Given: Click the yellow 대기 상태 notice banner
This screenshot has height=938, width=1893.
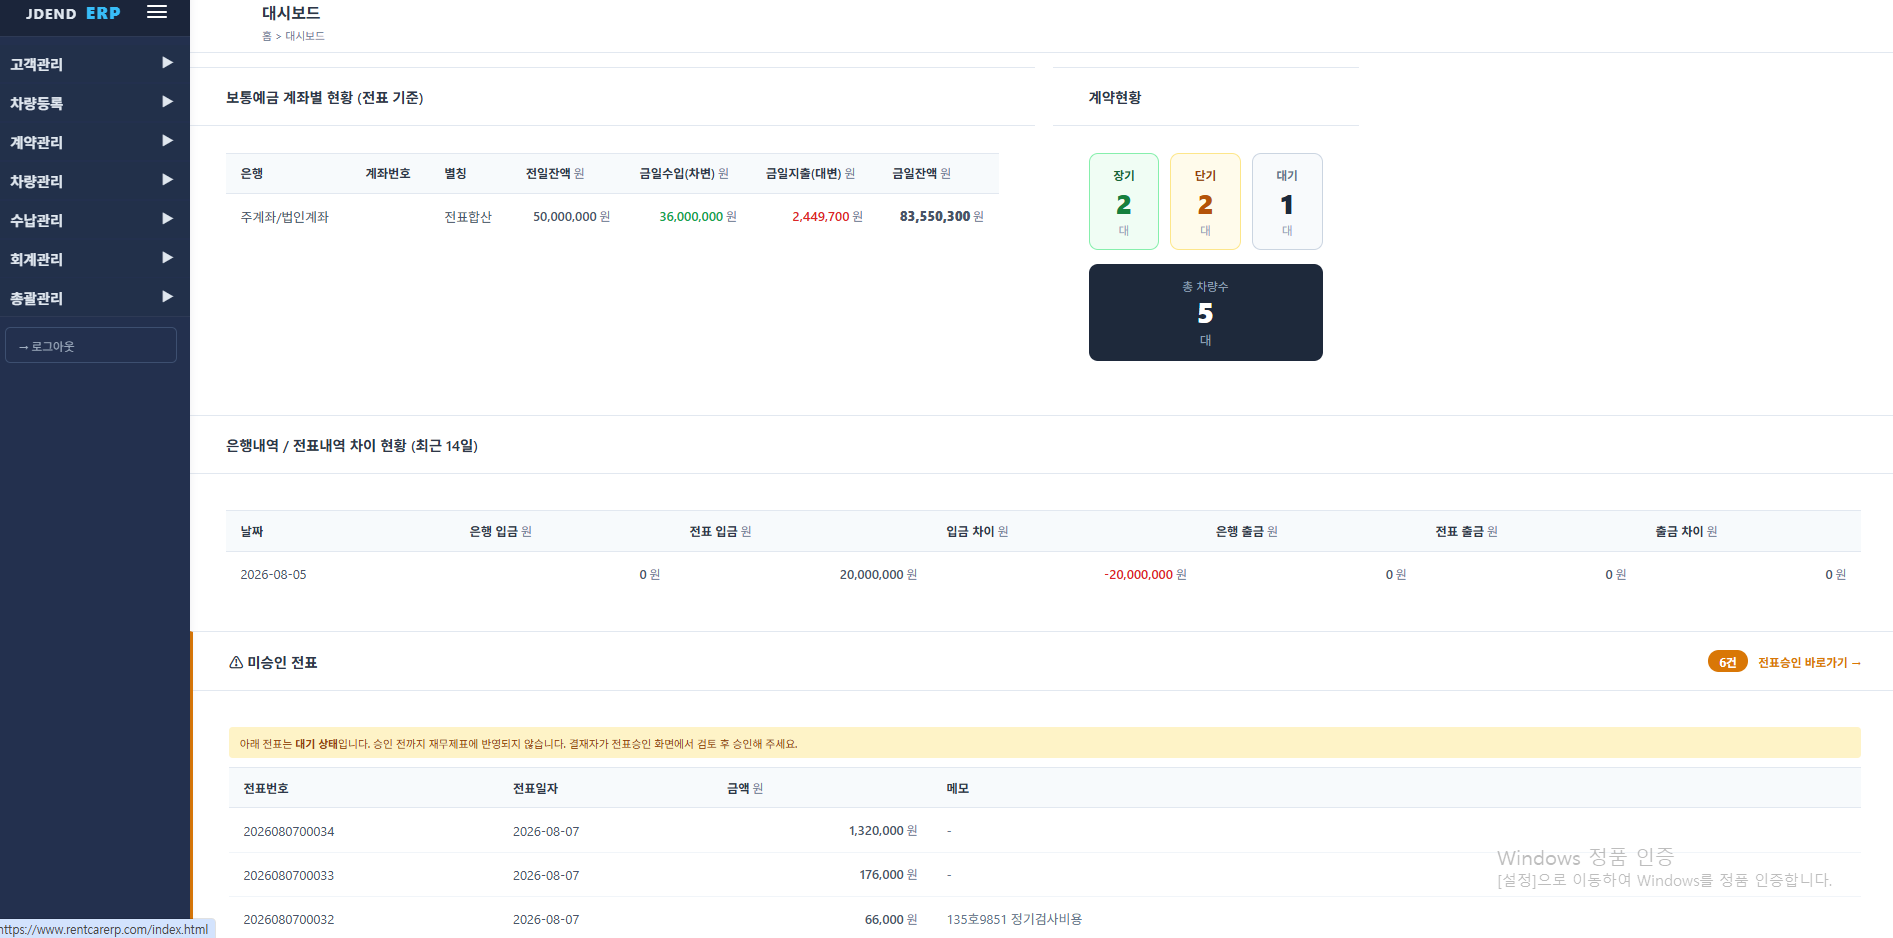Looking at the screenshot, I should point(1044,743).
